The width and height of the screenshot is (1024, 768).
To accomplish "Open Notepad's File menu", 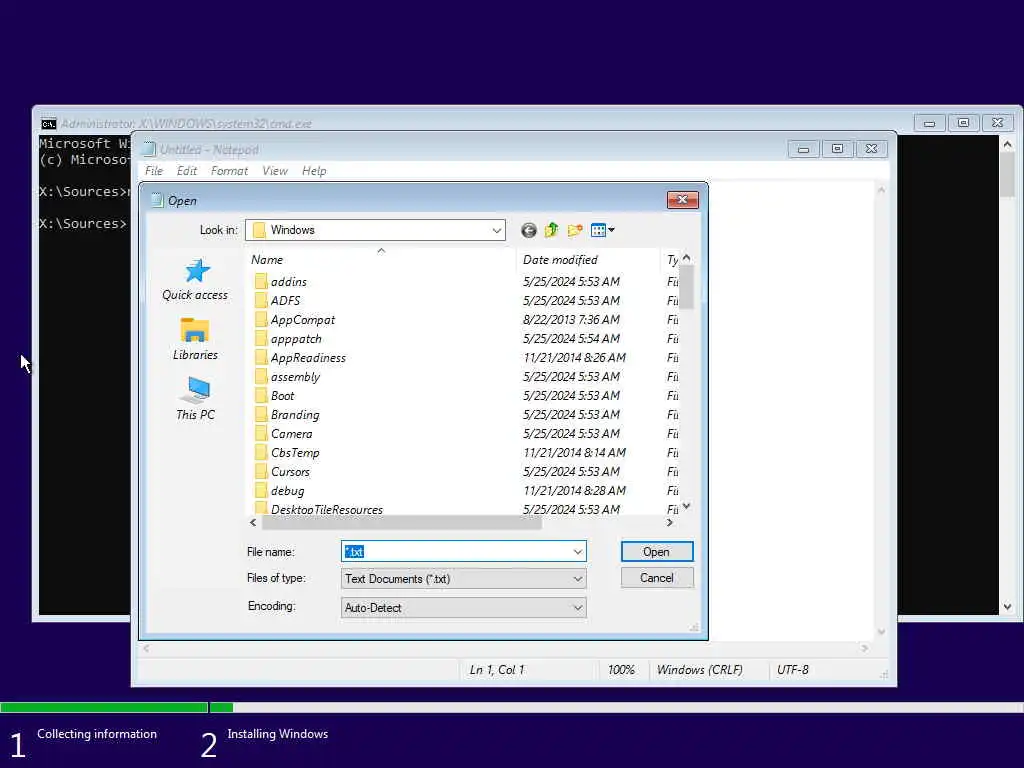I will point(154,170).
